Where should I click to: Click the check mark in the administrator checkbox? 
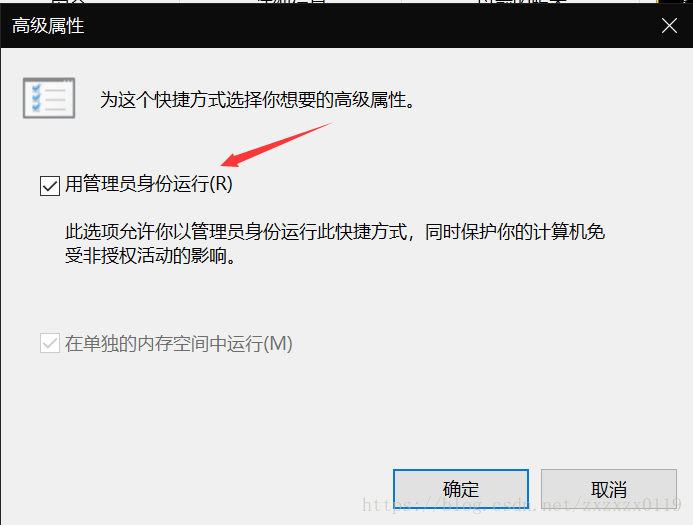[50, 186]
